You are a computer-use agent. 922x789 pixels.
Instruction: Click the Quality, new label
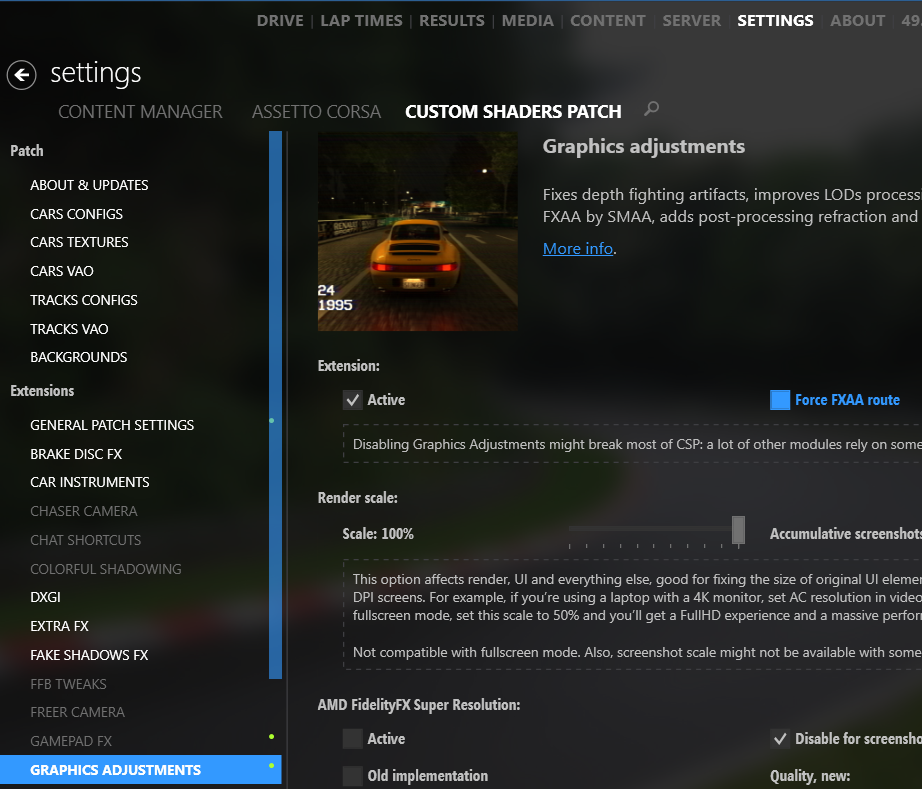[810, 777]
